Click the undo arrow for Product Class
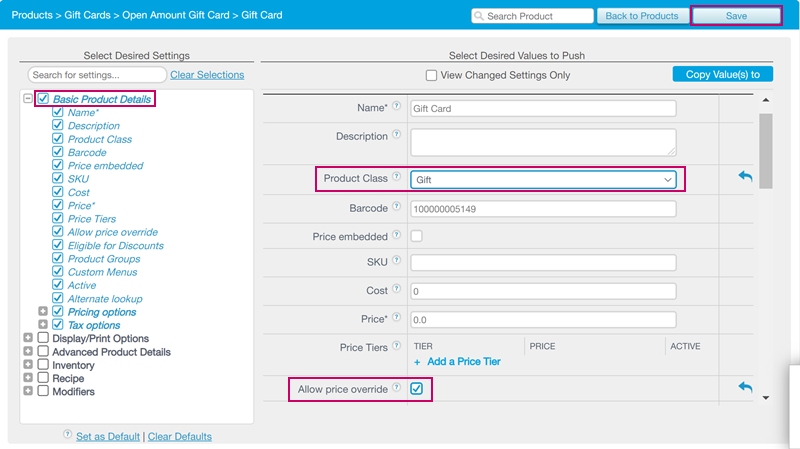The height and width of the screenshot is (449, 800). [x=745, y=176]
